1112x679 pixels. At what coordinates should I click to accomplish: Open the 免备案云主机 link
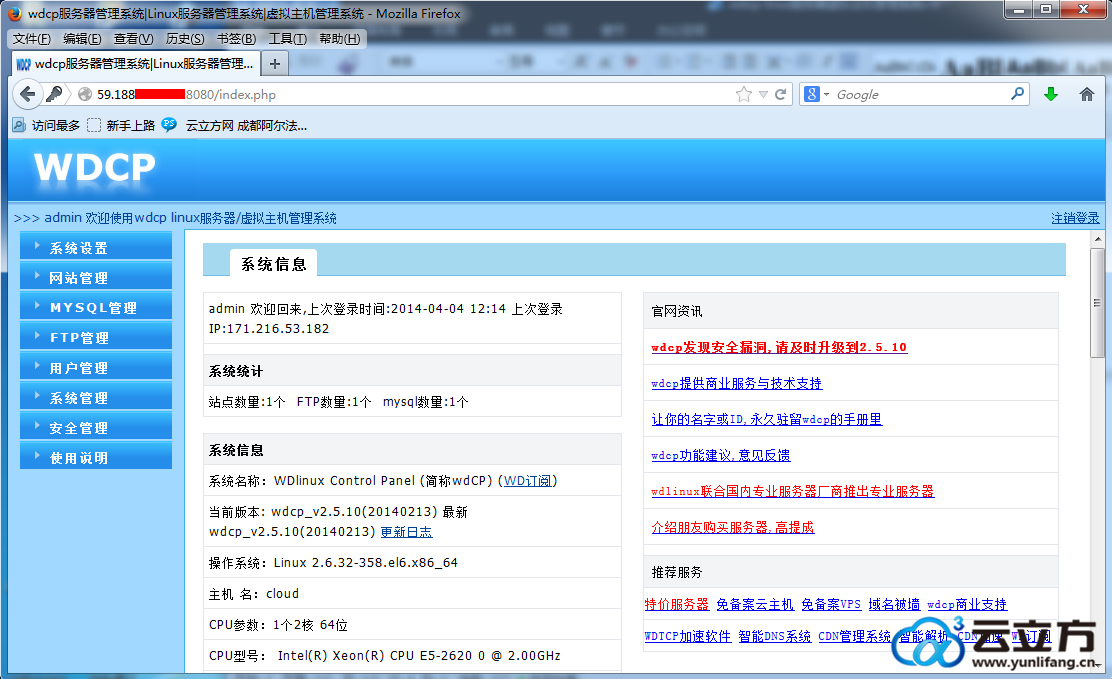(x=755, y=604)
